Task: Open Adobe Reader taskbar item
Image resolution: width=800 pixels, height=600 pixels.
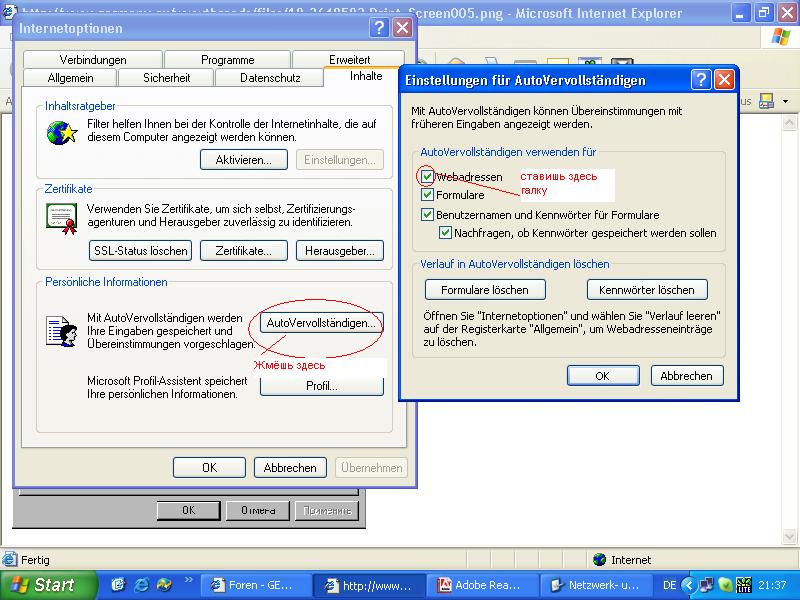Action: click(484, 585)
